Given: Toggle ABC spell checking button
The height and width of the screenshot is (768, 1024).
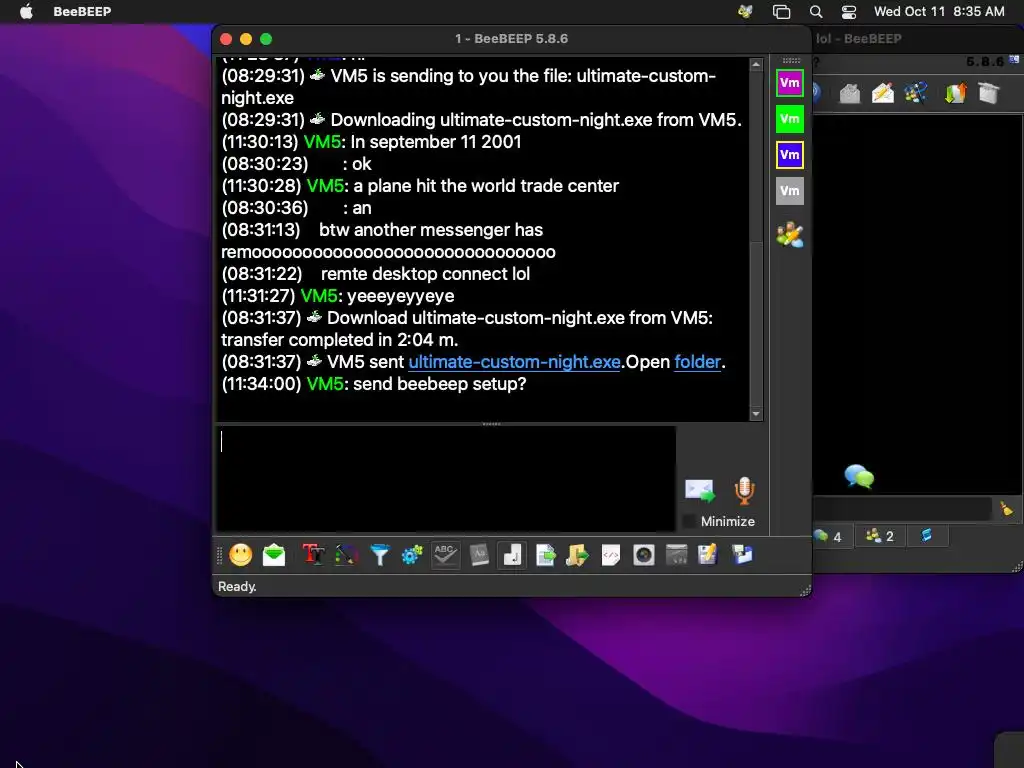Looking at the screenshot, I should click(x=445, y=555).
